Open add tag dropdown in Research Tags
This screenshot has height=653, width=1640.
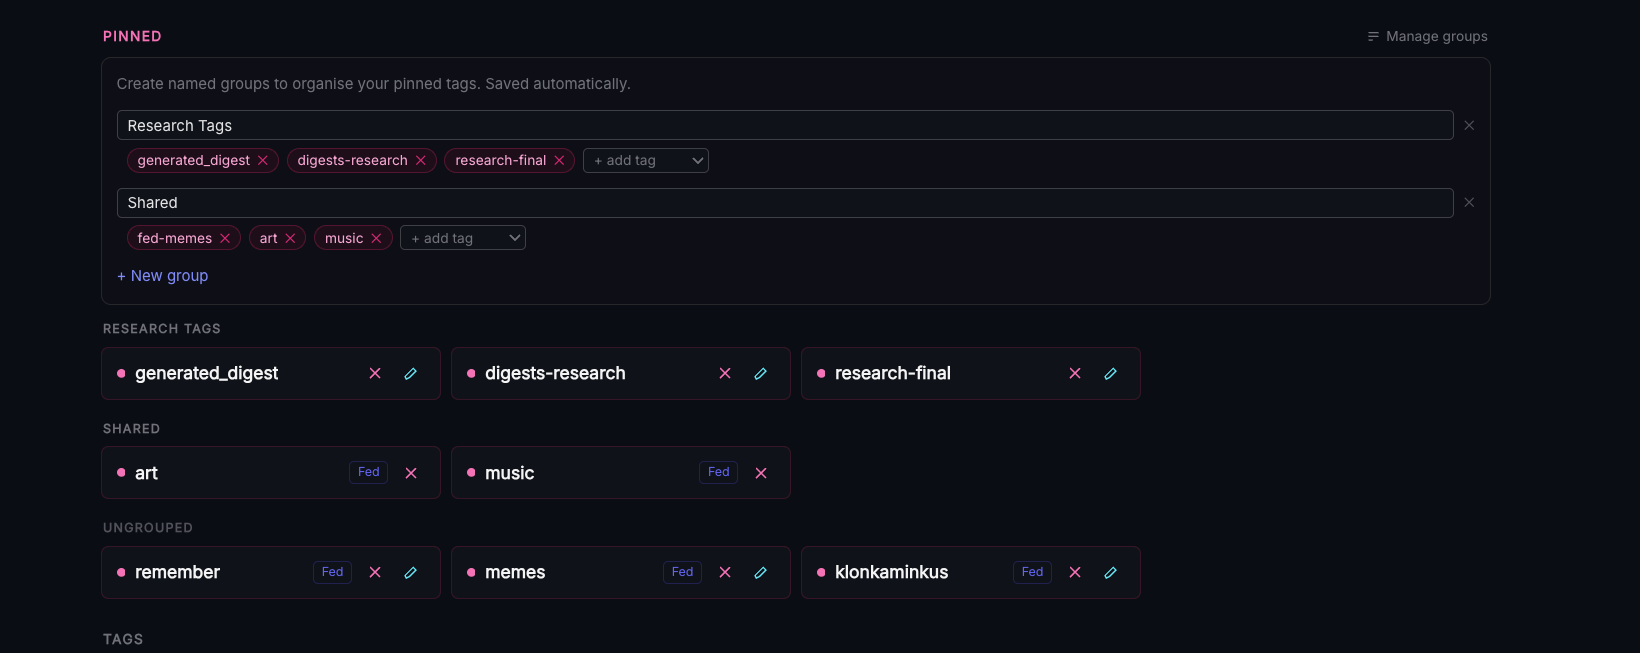click(x=645, y=161)
